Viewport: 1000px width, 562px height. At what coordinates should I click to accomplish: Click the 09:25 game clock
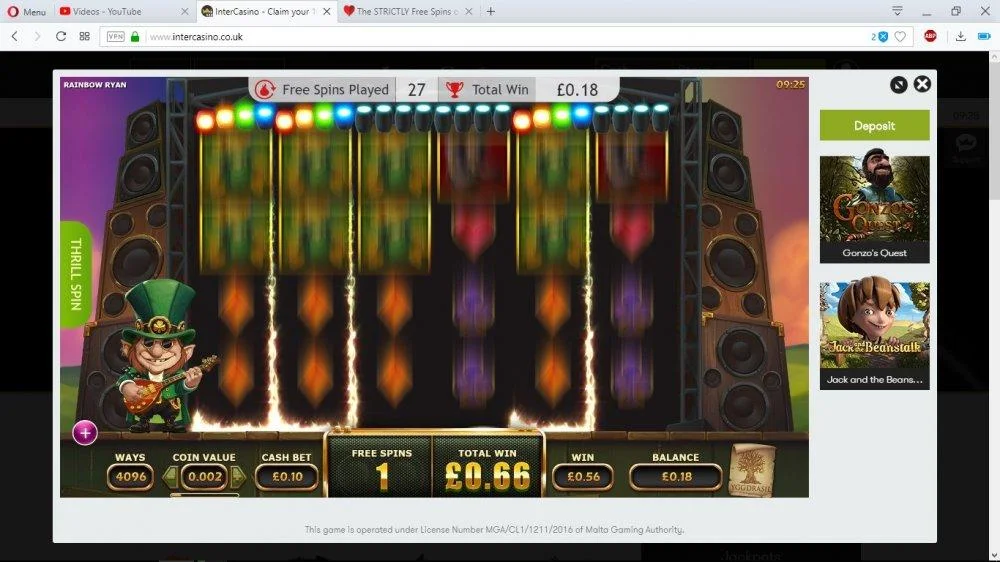(790, 84)
